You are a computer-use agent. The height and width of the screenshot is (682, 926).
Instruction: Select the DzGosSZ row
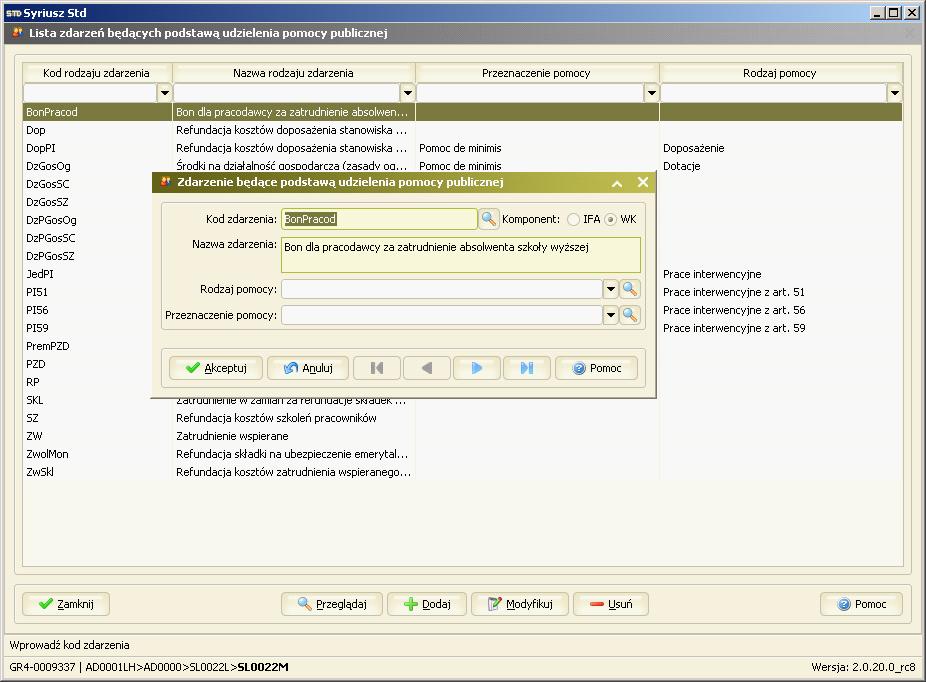pyautogui.click(x=87, y=202)
